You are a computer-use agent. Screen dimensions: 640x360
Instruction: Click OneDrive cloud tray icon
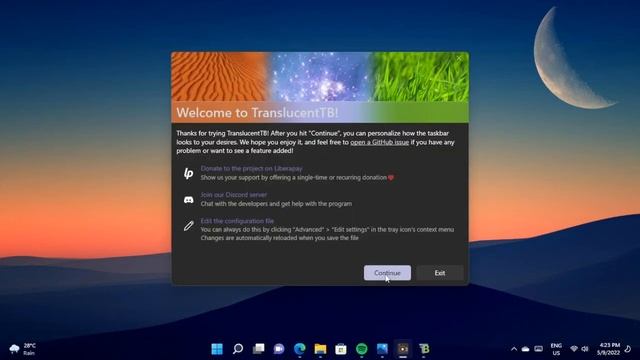pos(526,349)
